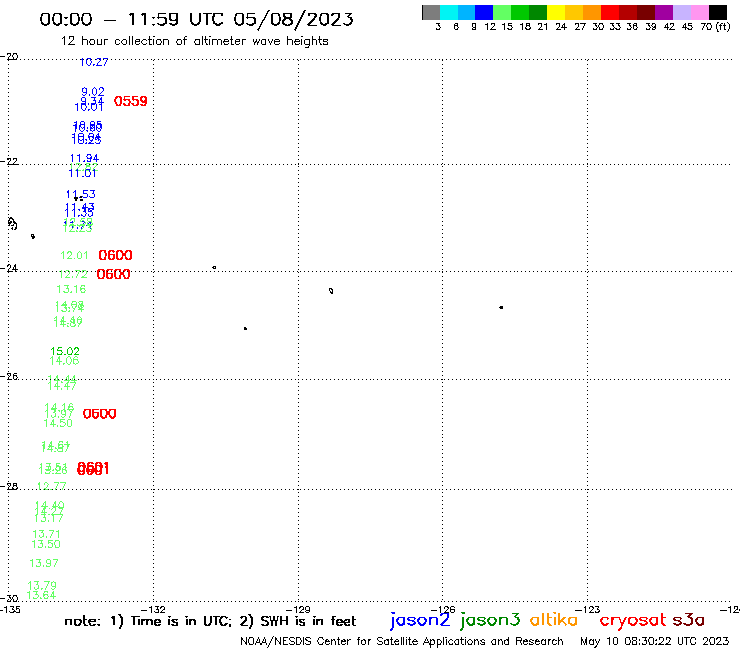
Task: Click the longitude label -126
Action: (x=443, y=609)
